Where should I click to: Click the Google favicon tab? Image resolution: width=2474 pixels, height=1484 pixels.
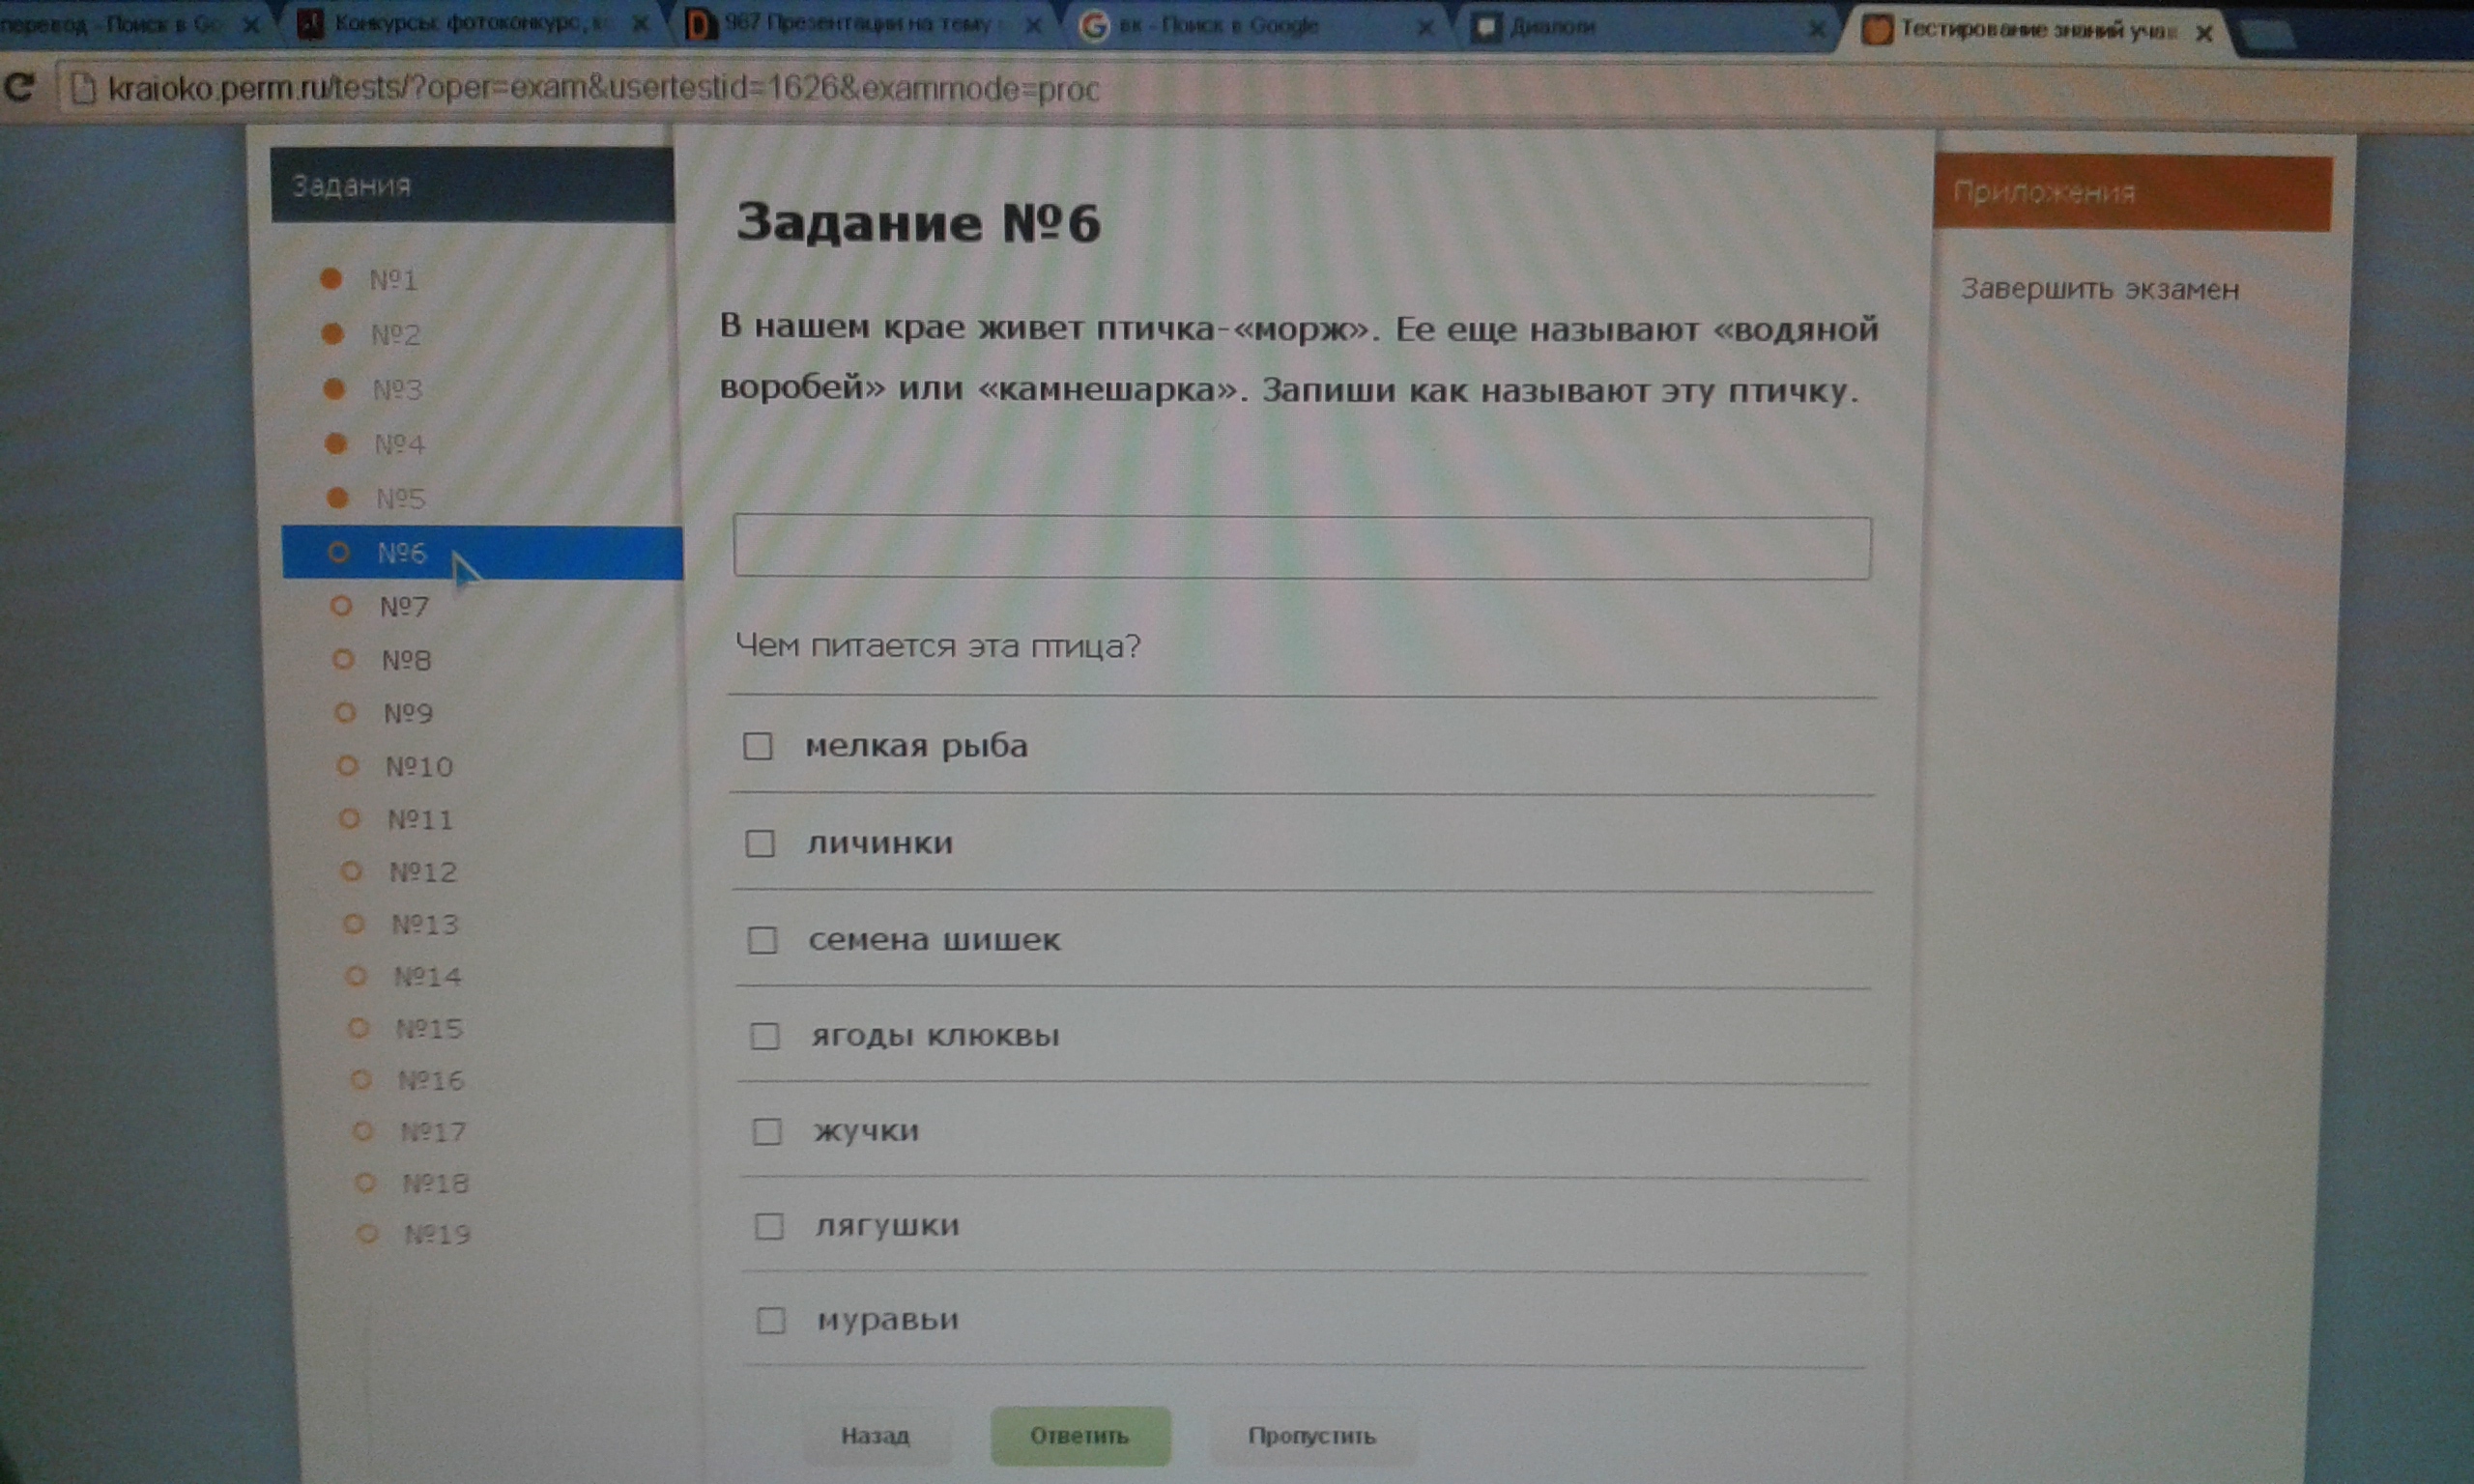pyautogui.click(x=1095, y=26)
